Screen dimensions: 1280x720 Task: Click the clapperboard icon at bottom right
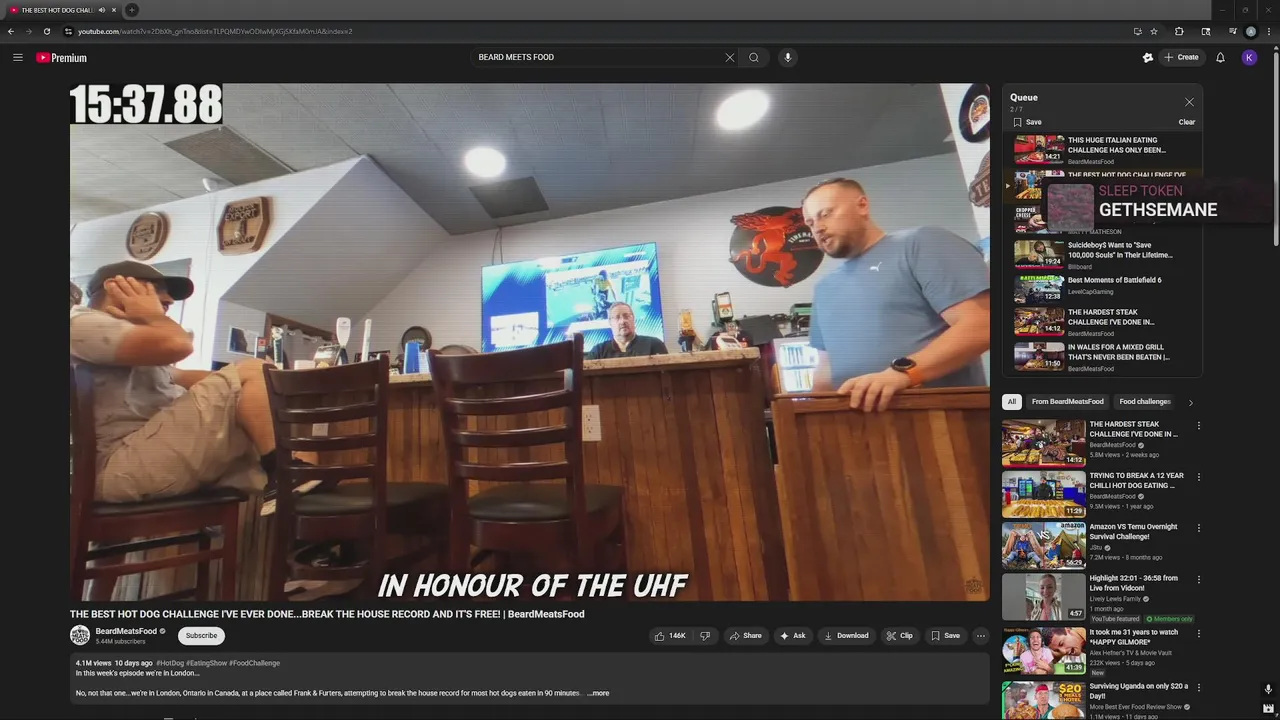pyautogui.click(x=1268, y=708)
